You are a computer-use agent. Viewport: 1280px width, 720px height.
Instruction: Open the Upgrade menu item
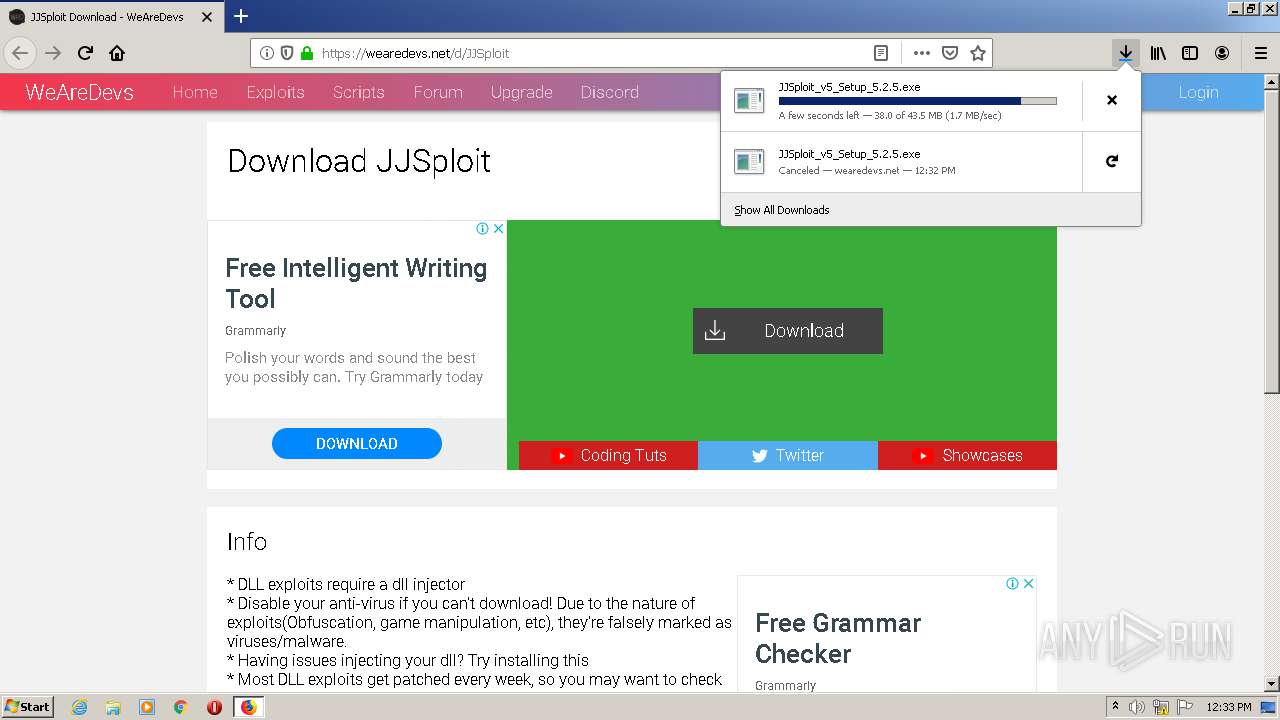tap(521, 92)
